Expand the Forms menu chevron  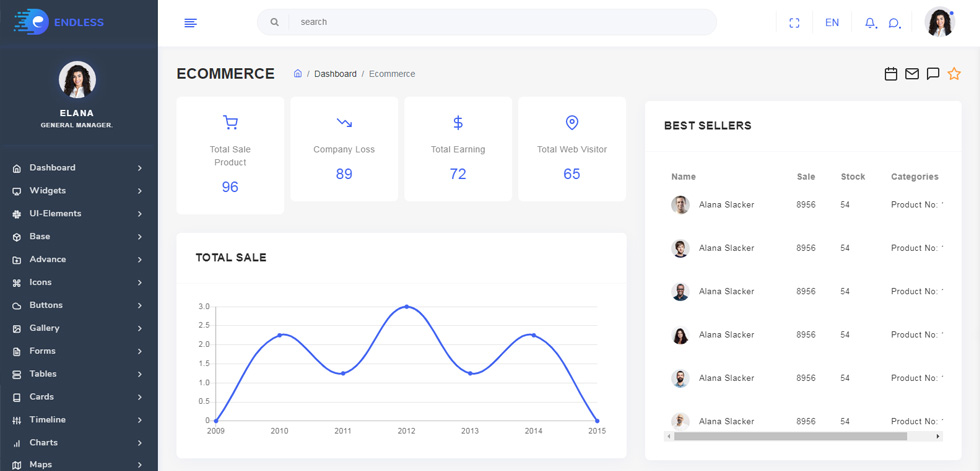[x=139, y=351]
